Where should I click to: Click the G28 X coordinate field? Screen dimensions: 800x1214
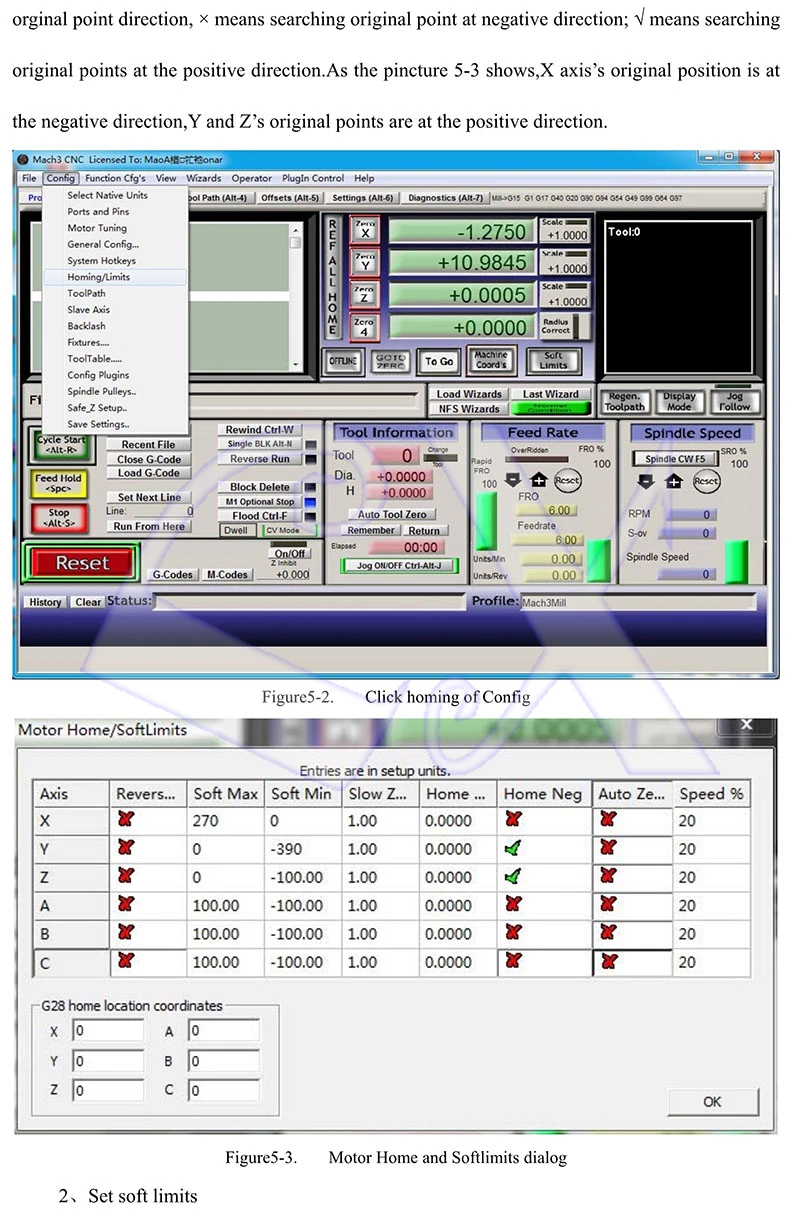click(x=107, y=1031)
